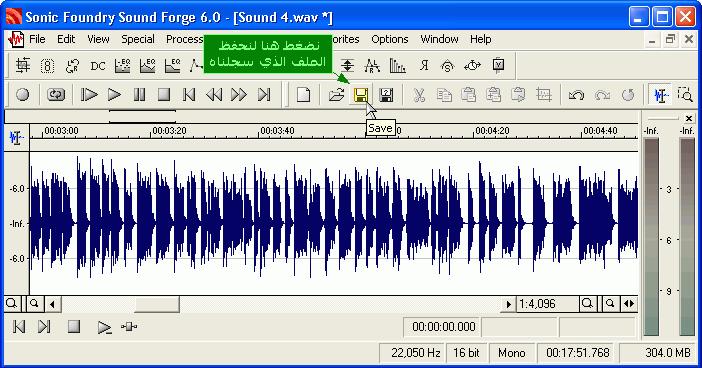This screenshot has height=368, width=702.
Task: Open an existing file with the folder icon
Action: point(336,94)
